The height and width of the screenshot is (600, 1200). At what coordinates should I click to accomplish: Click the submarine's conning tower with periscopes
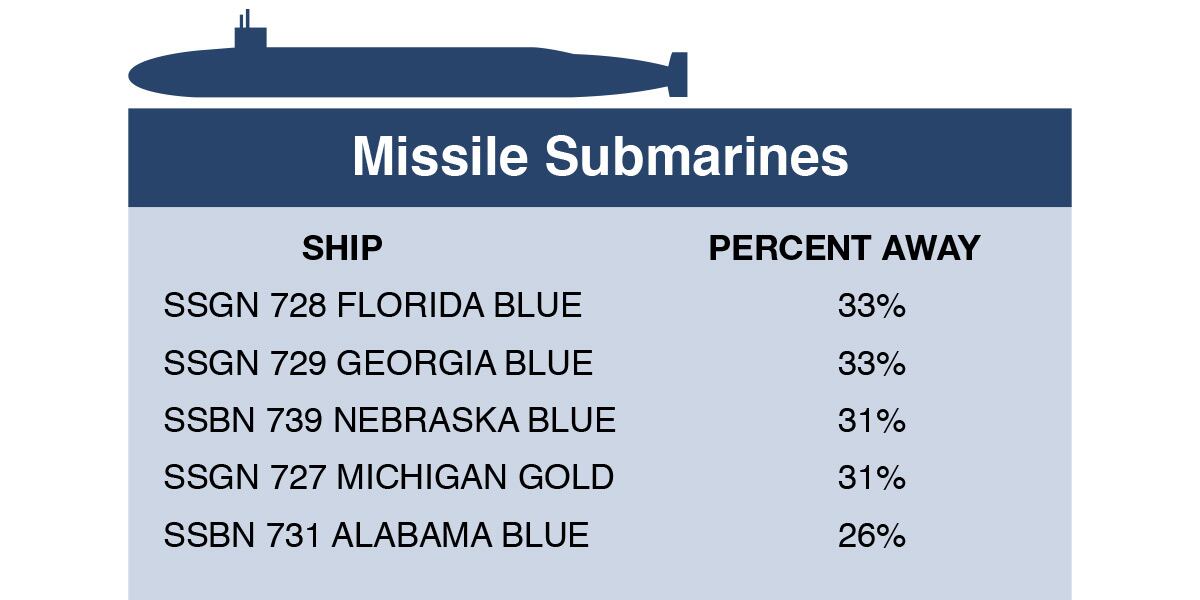(x=250, y=35)
